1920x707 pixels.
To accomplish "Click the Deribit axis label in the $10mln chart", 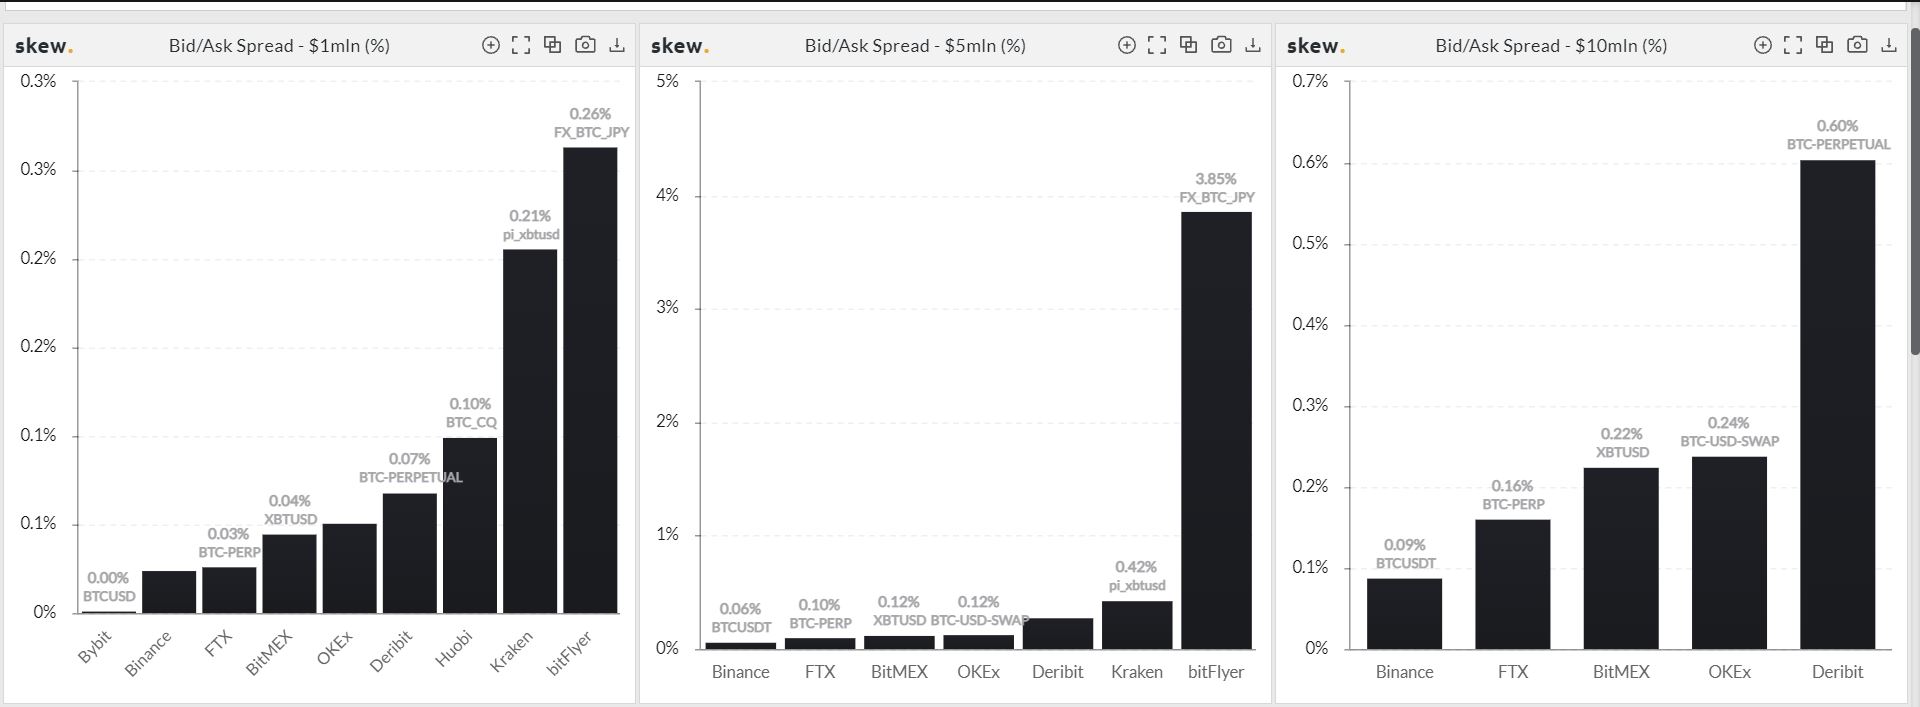I will (x=1838, y=672).
